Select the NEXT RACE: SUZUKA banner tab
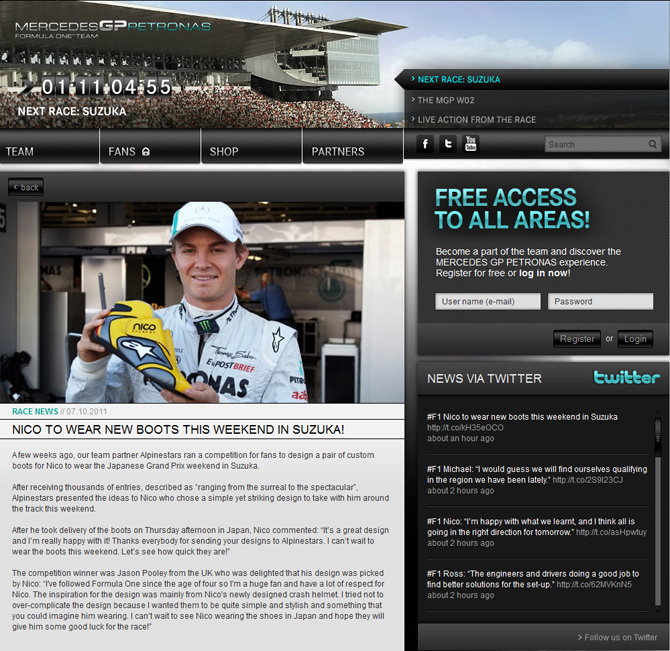 (532, 79)
